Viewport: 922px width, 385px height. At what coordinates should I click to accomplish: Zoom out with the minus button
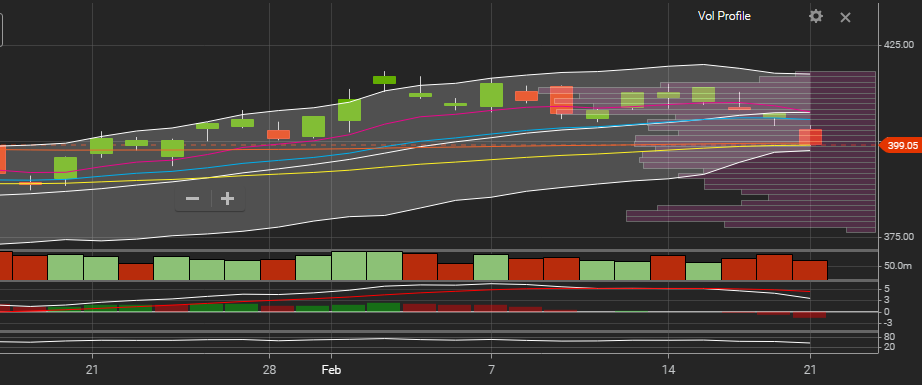click(192, 199)
